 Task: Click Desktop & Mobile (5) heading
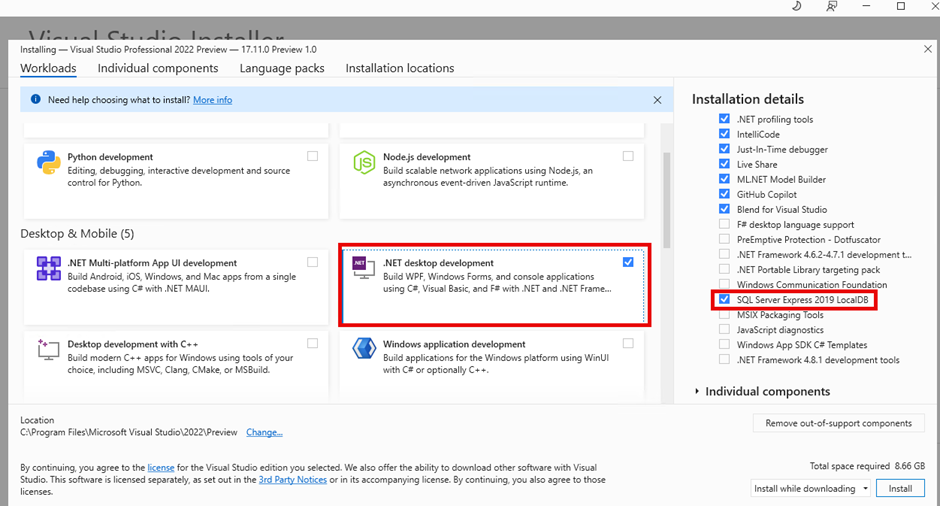point(77,234)
